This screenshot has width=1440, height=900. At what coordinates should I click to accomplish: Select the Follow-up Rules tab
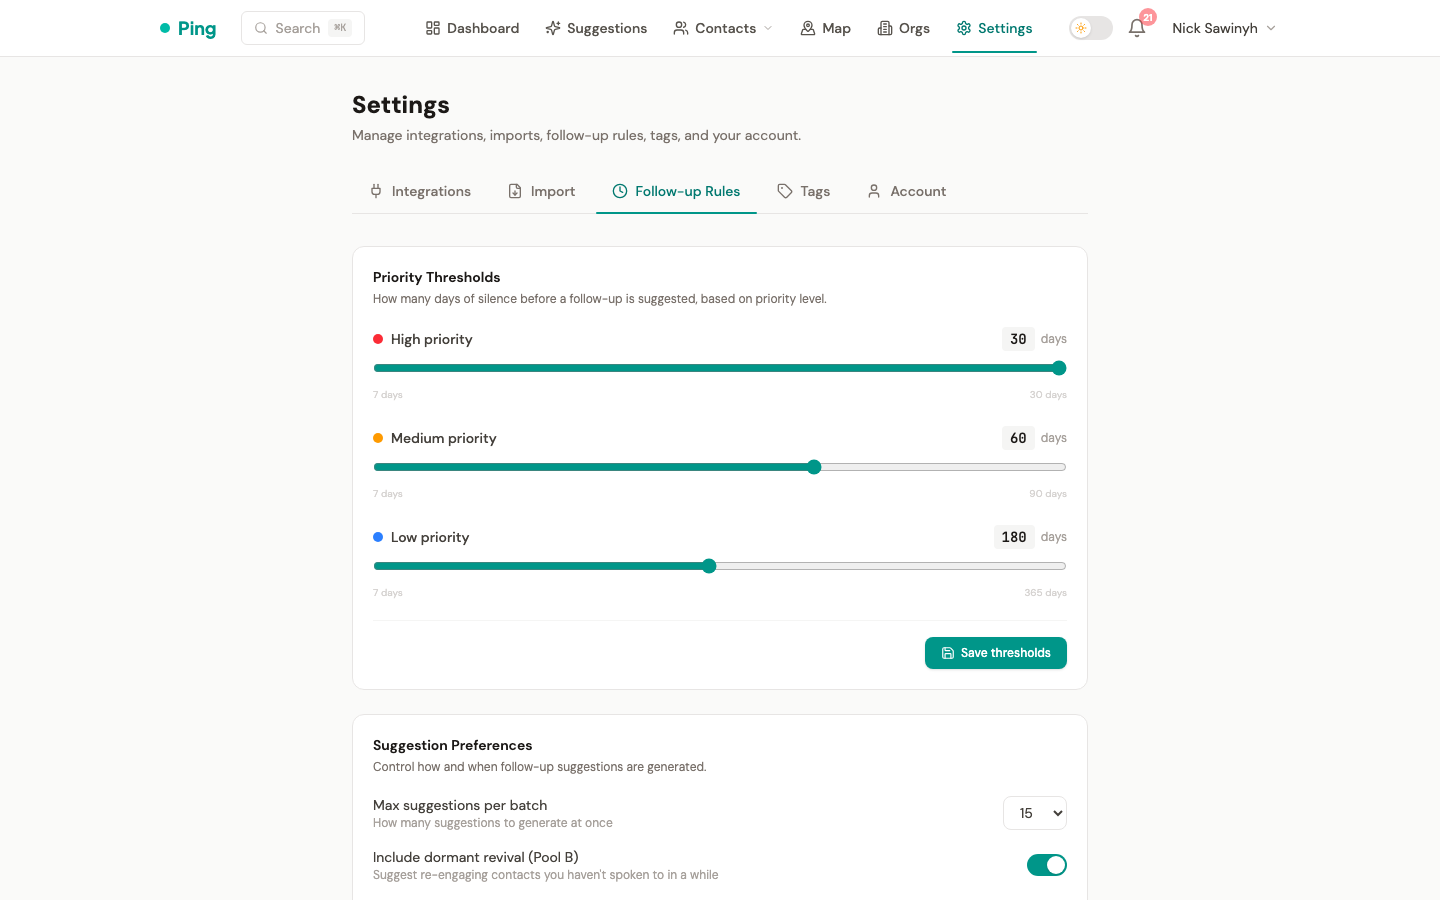tap(676, 191)
